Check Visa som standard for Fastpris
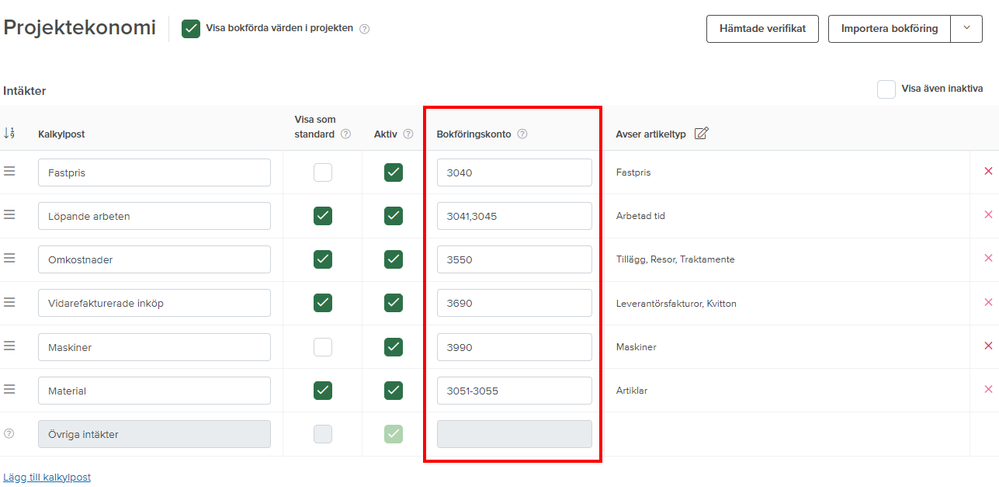 click(322, 172)
